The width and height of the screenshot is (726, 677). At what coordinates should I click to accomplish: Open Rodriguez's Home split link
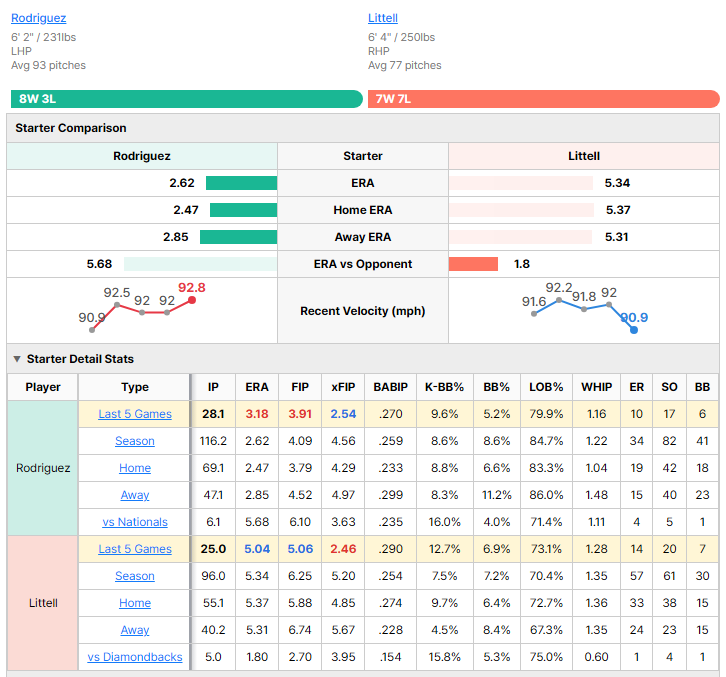[x=135, y=468]
